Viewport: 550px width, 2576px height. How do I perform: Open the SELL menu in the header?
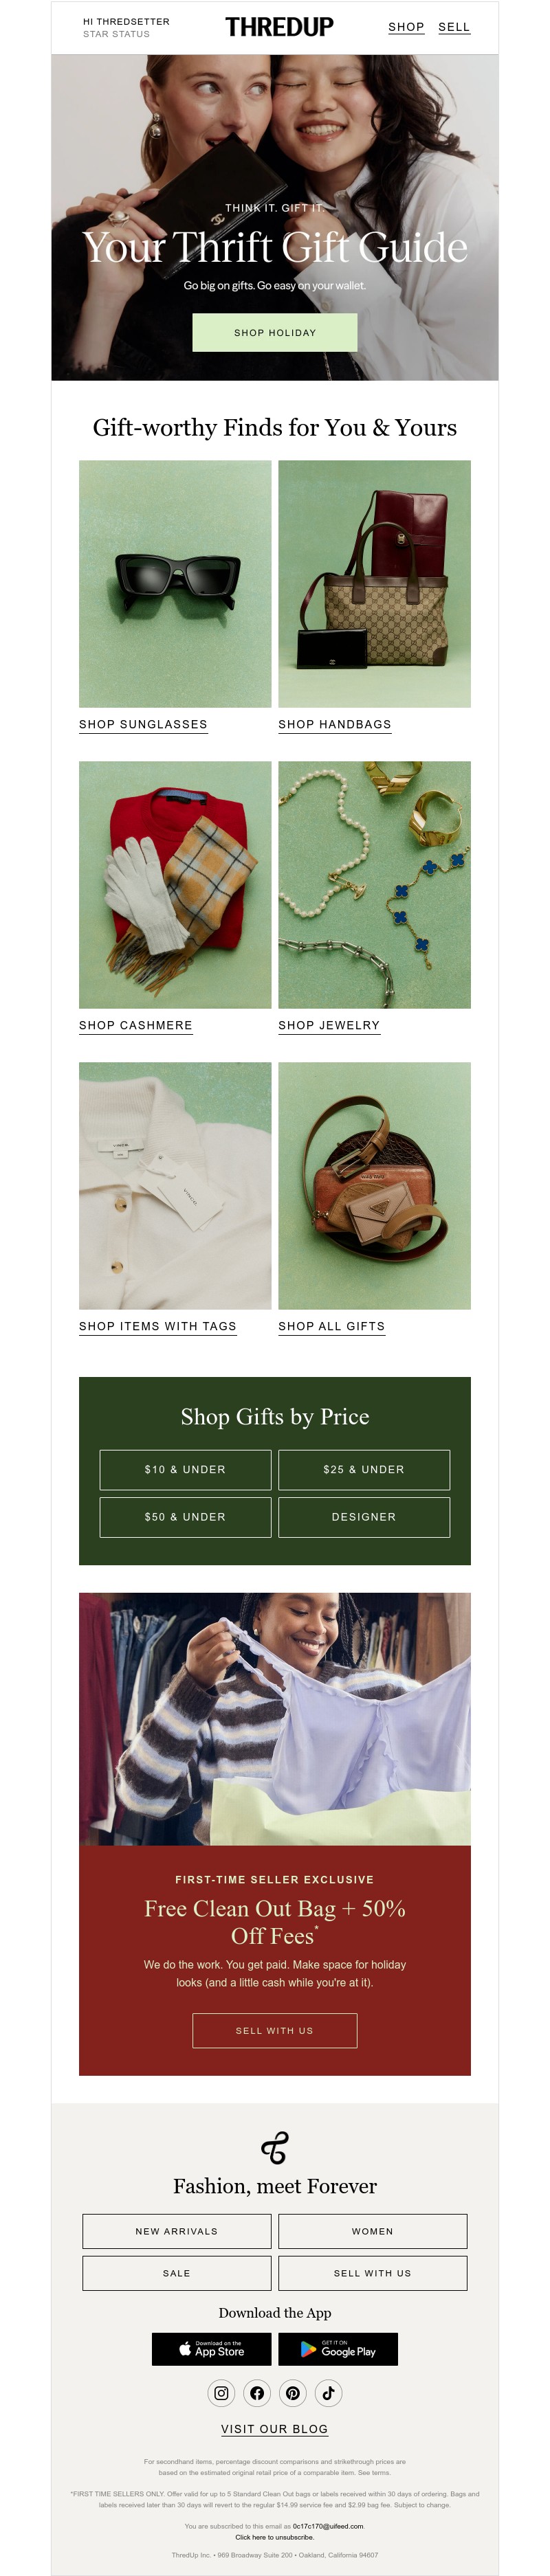455,27
